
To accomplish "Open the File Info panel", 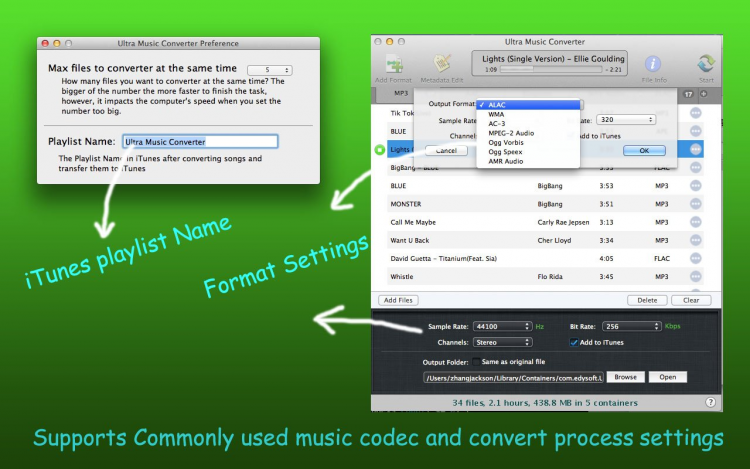I will [x=653, y=64].
